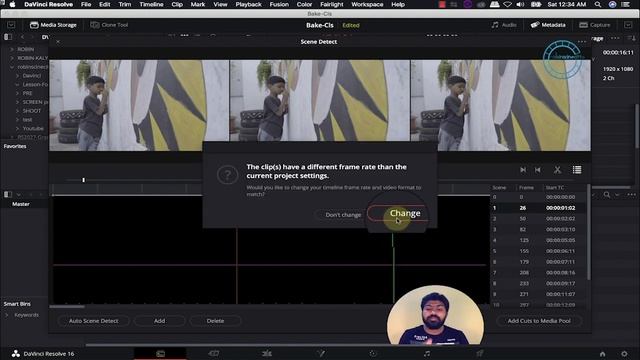Select scene row with frame 50
Screen dimensions: 640x360
click(539, 219)
